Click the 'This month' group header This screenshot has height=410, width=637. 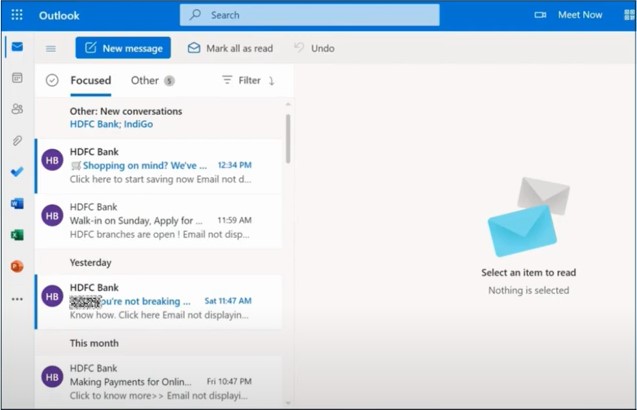pyautogui.click(x=94, y=343)
